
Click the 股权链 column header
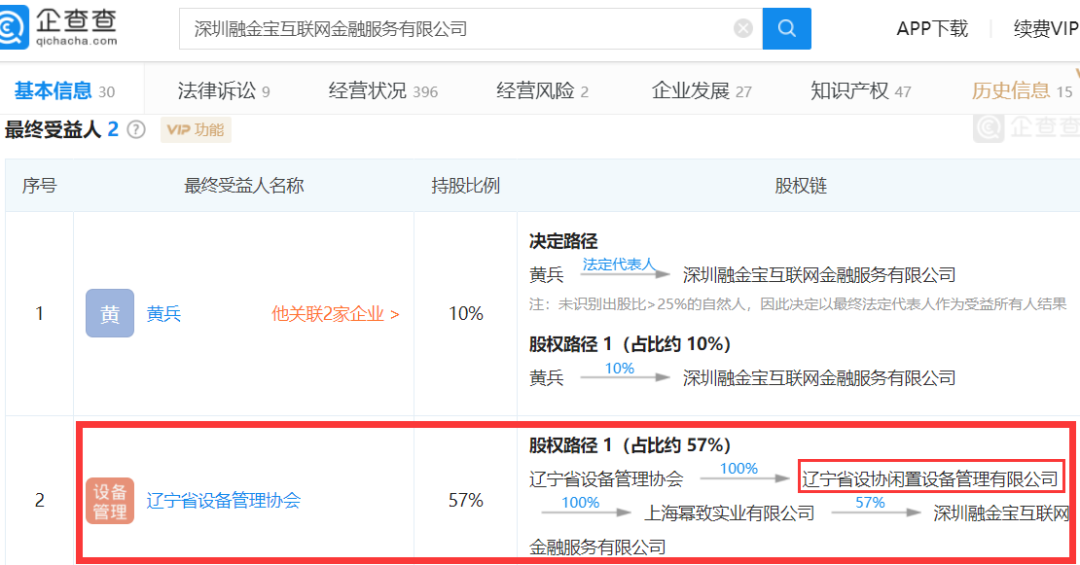tap(800, 185)
